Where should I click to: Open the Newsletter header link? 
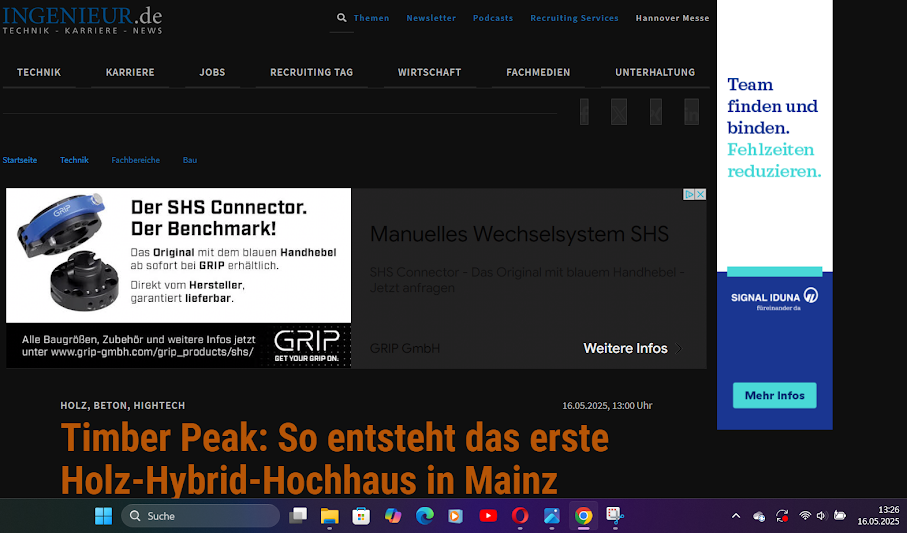point(431,18)
